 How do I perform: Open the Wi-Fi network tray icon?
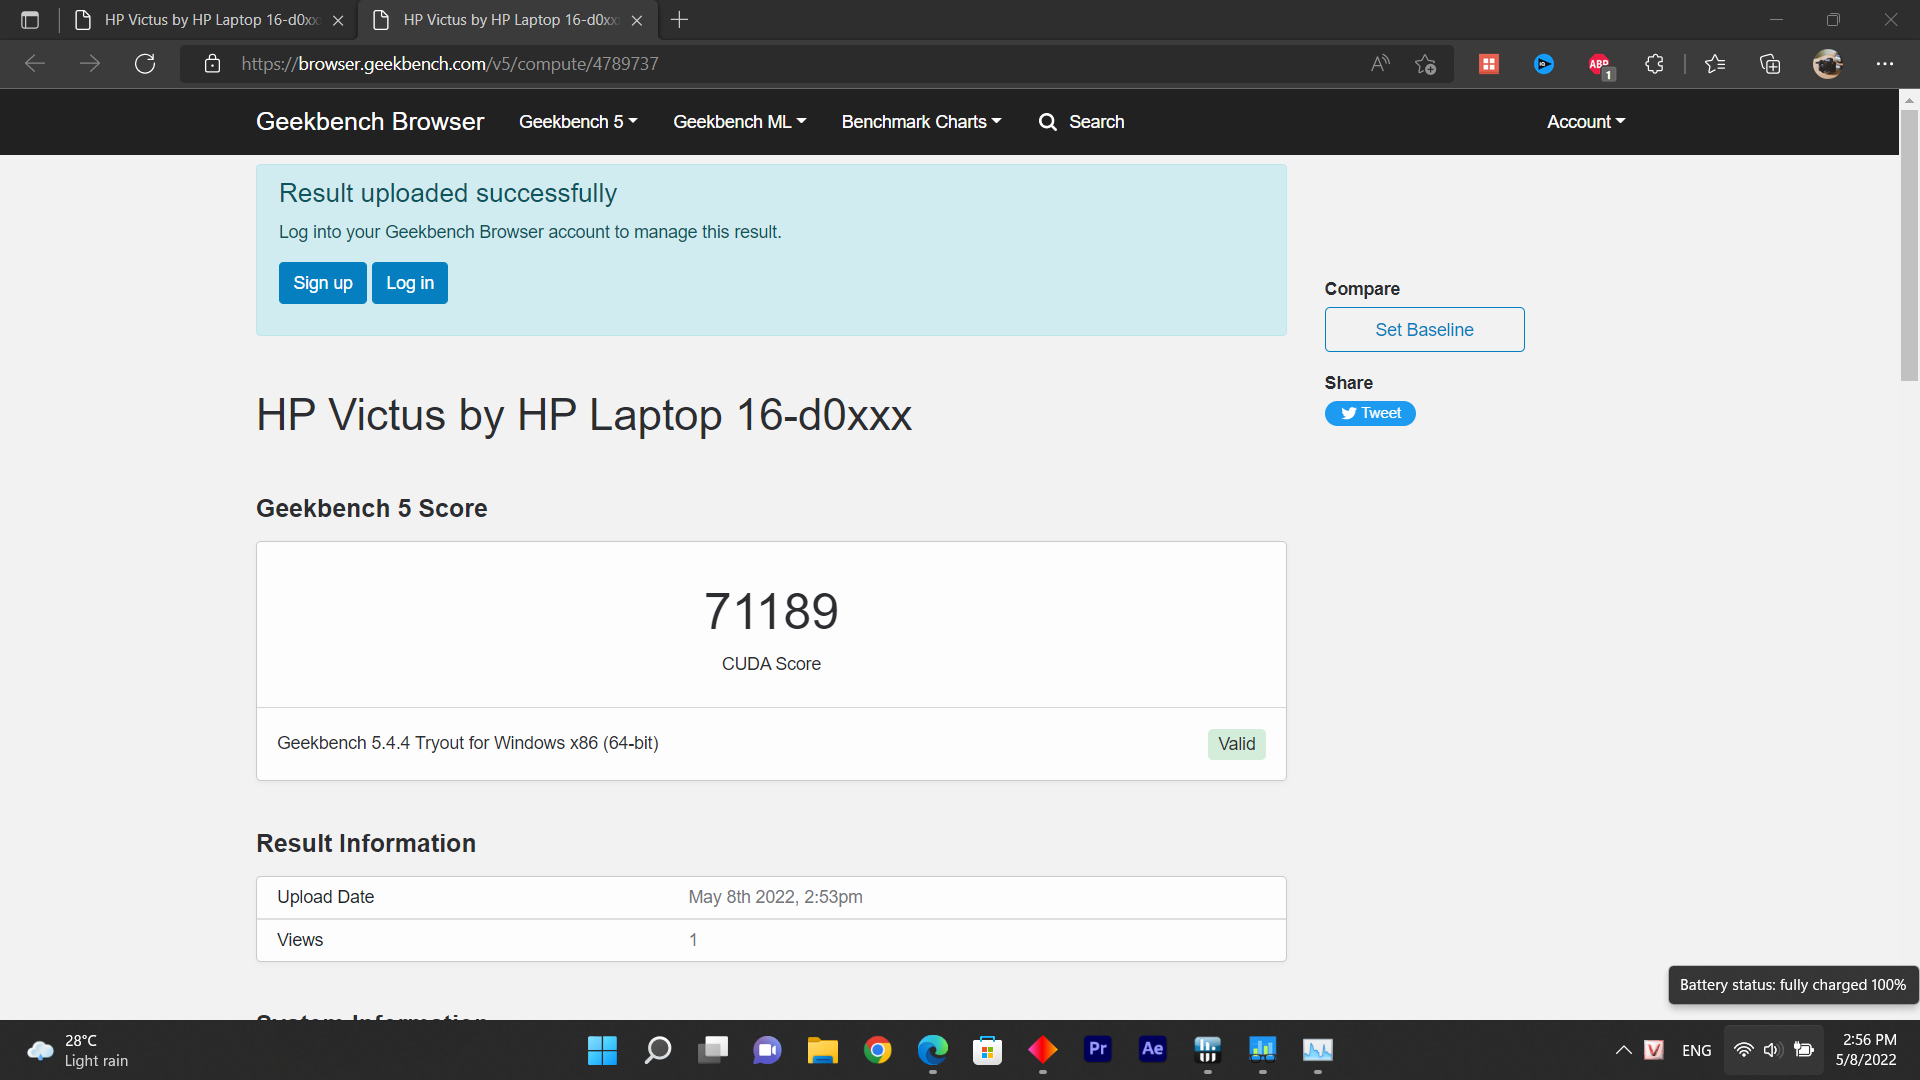click(x=1744, y=1050)
